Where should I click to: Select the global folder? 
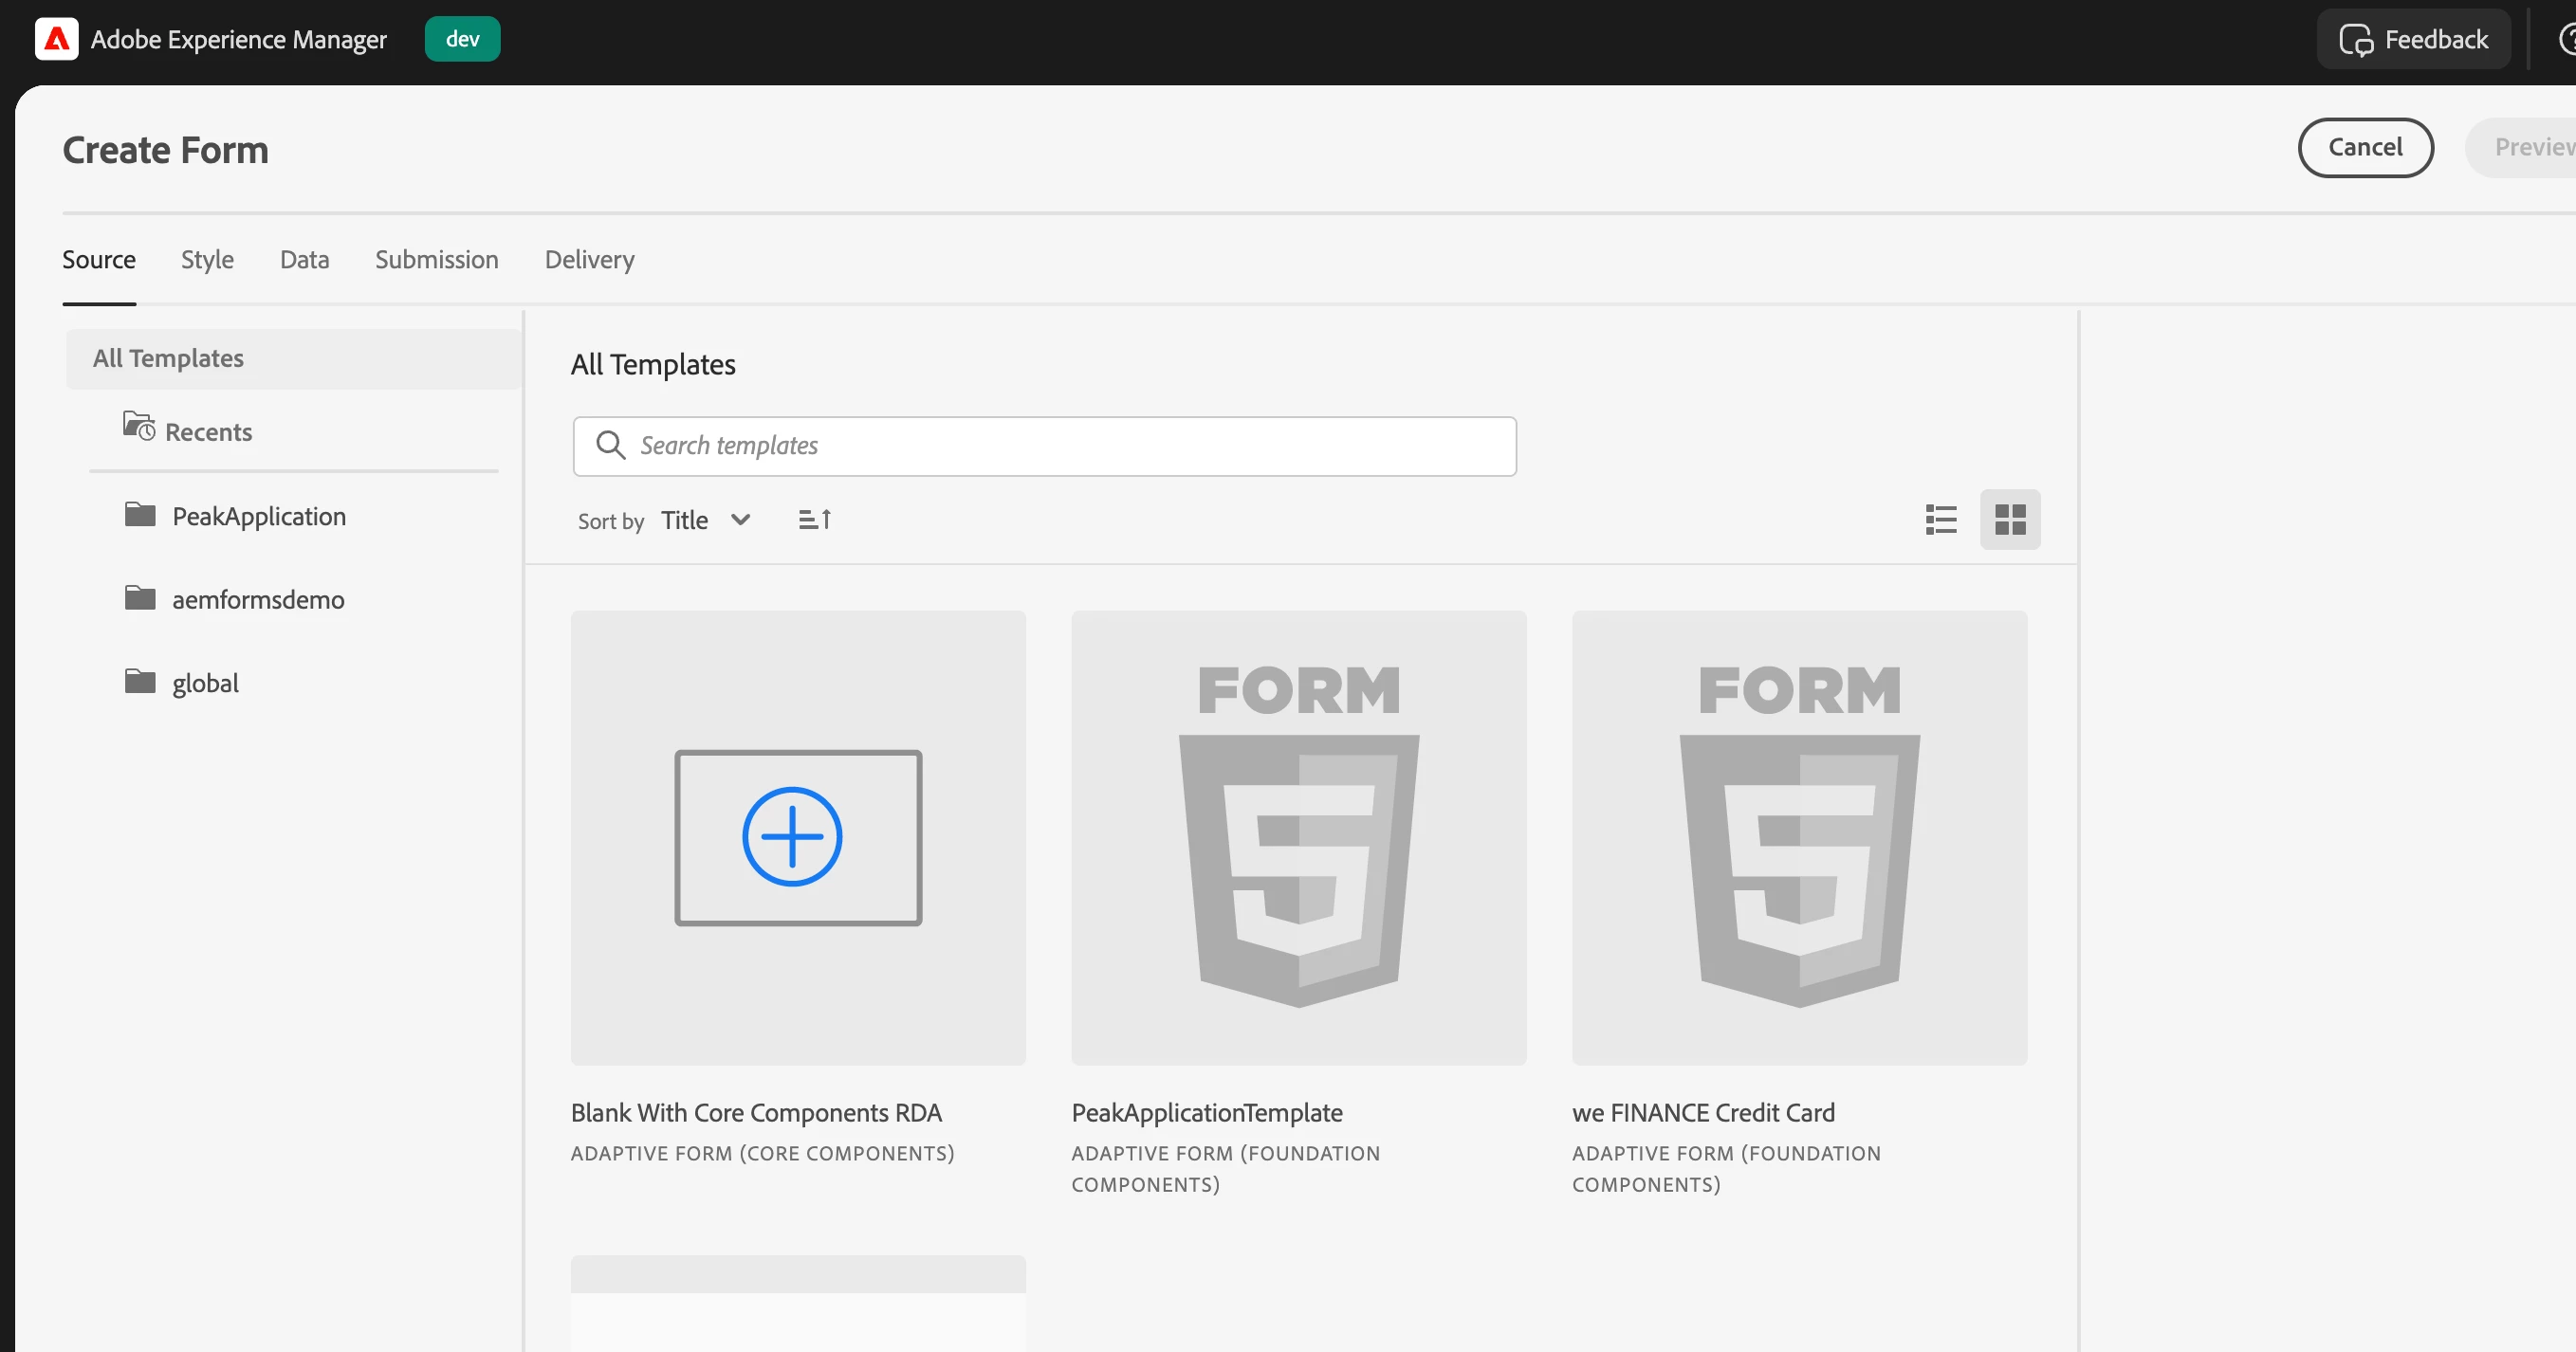click(205, 683)
